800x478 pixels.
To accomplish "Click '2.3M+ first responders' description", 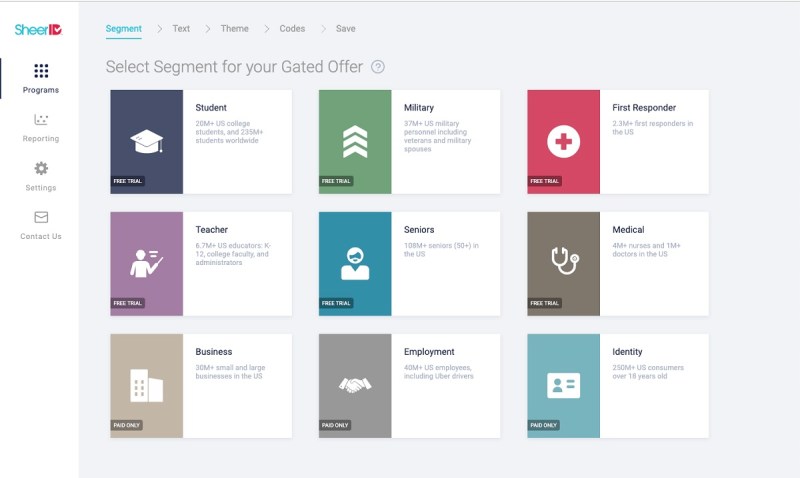I will (x=653, y=128).
